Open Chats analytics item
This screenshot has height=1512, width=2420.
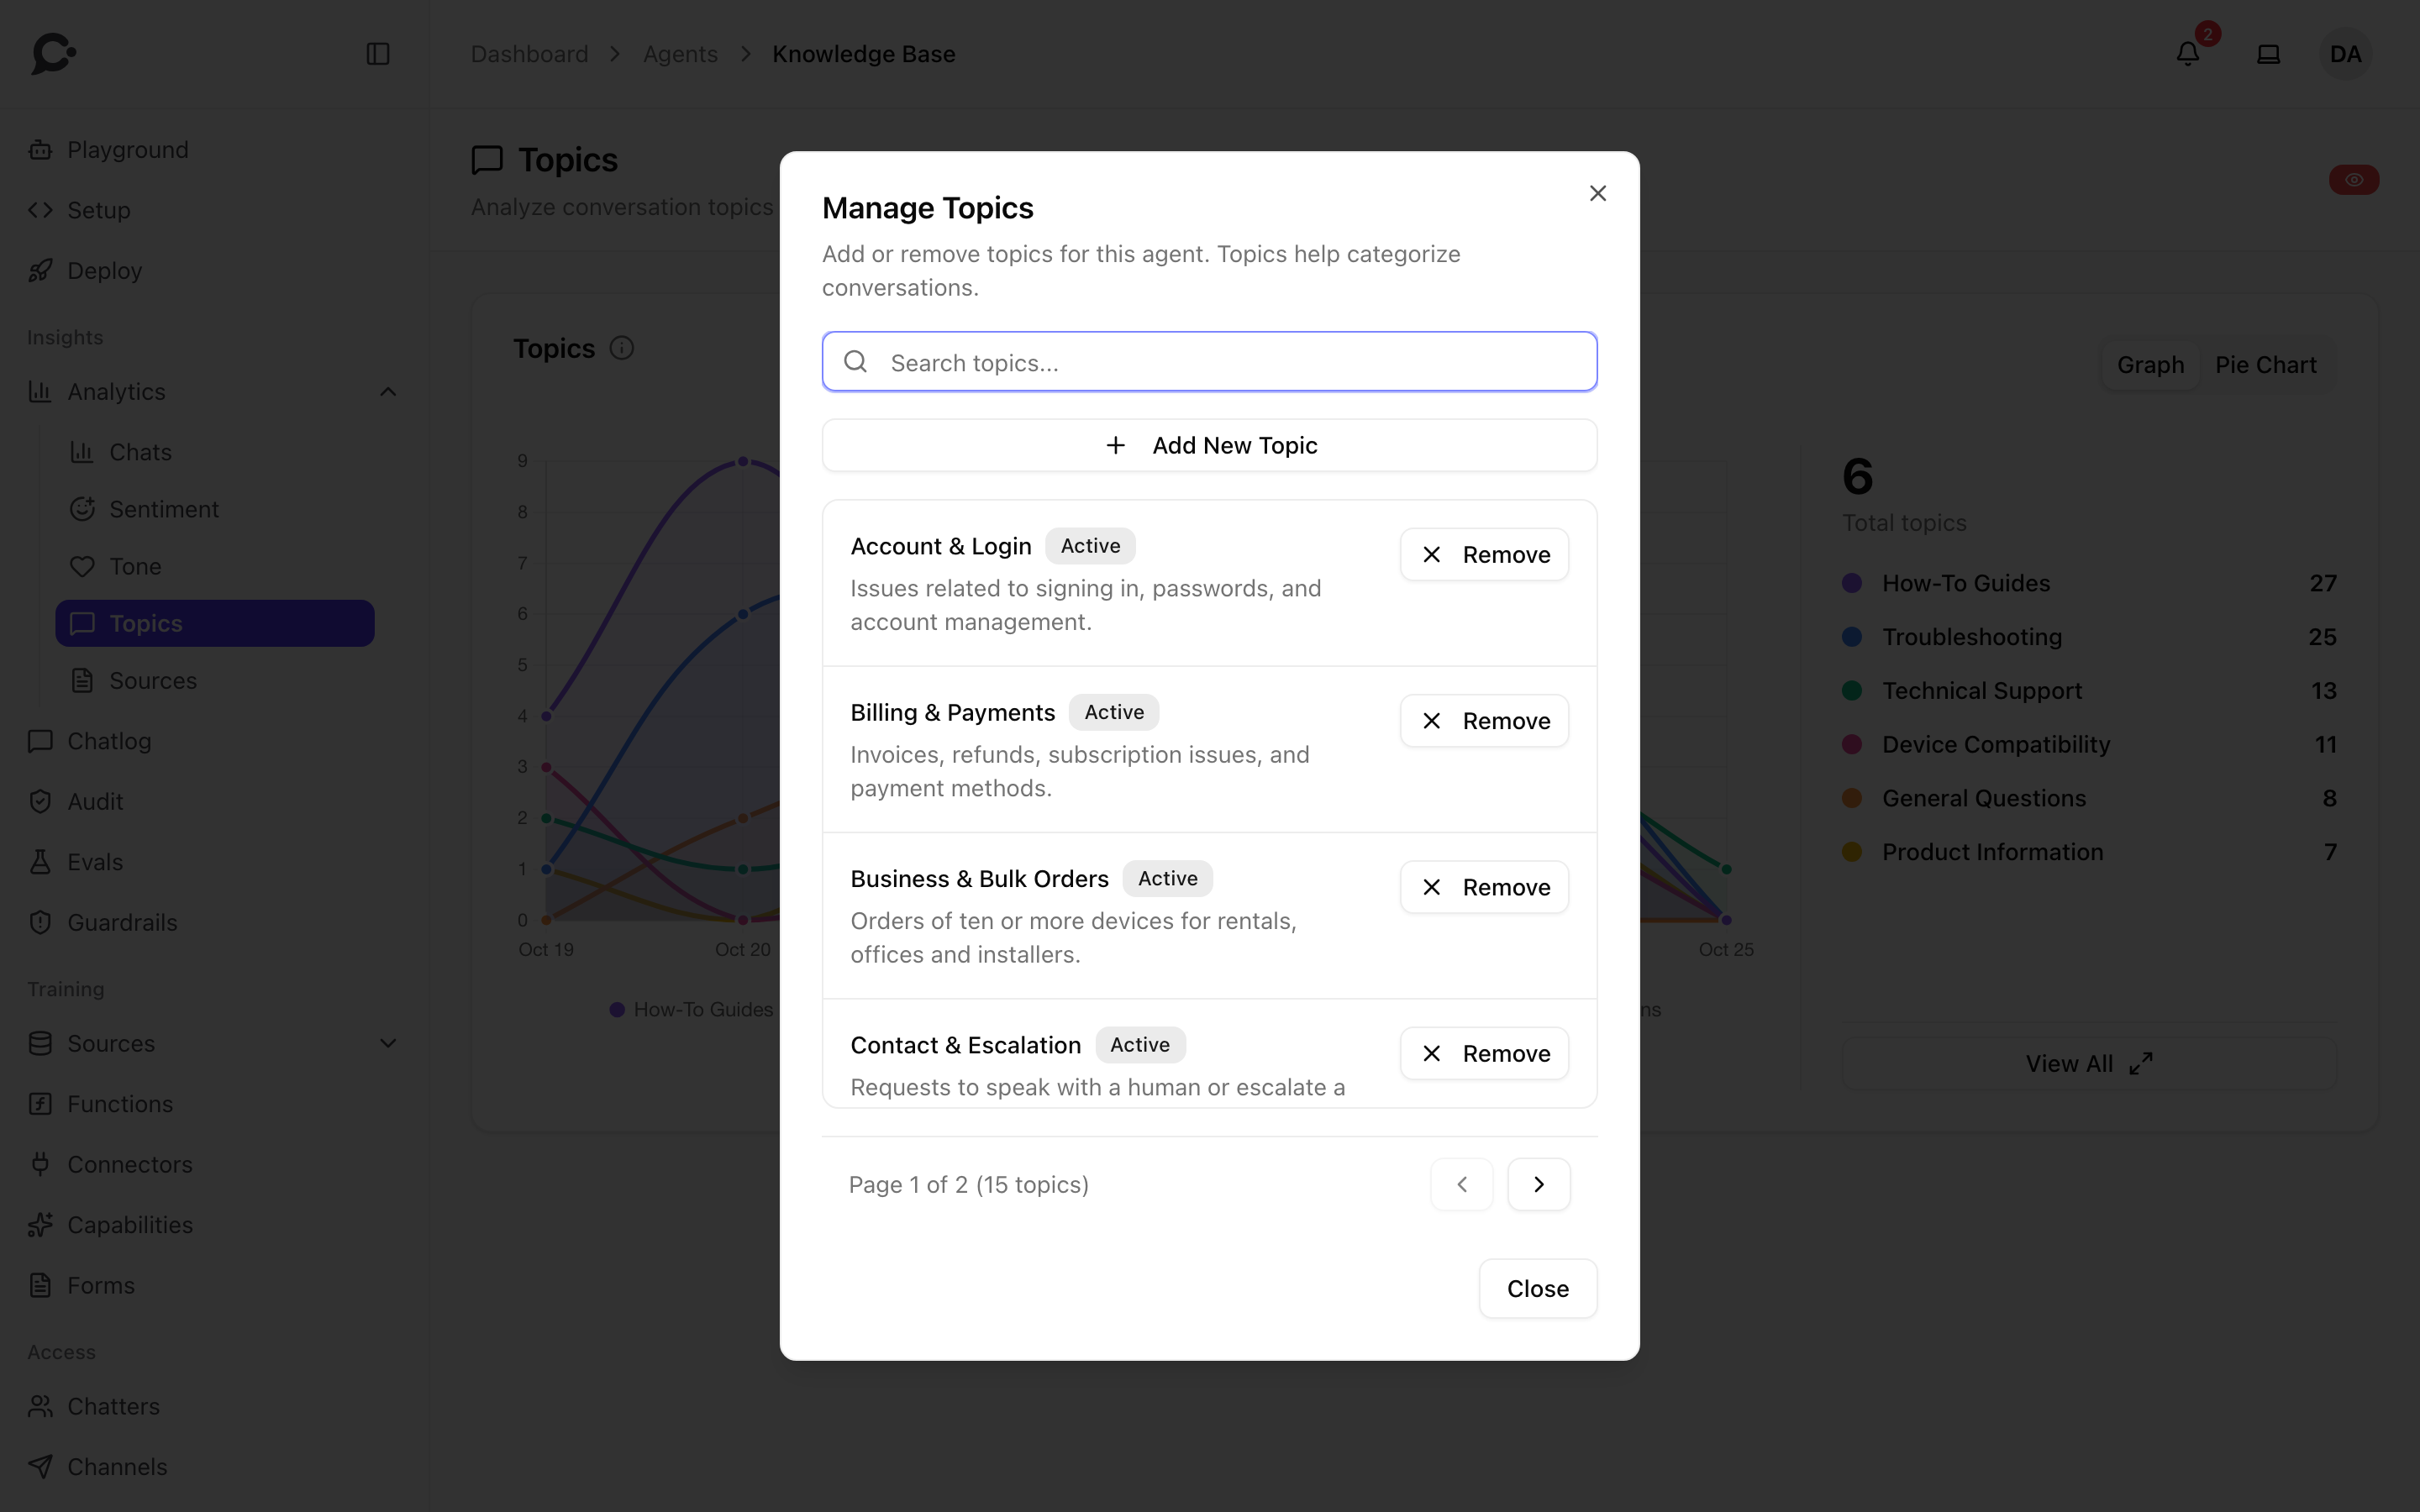[214, 452]
